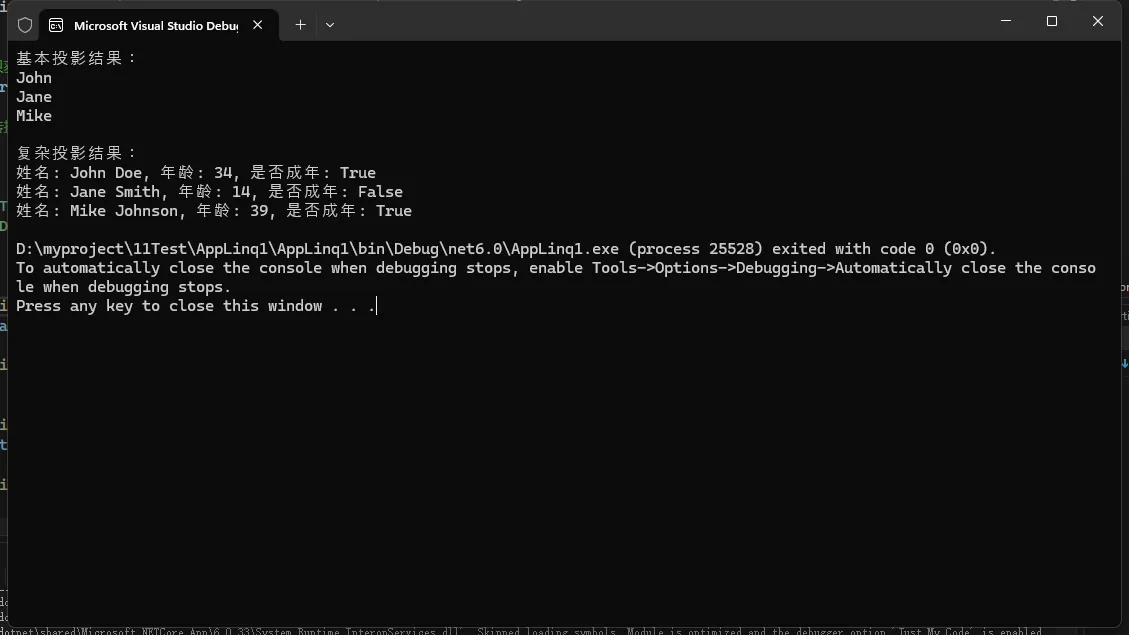Click the Jane Smith result line
This screenshot has width=1129, height=635.
[x=209, y=192]
